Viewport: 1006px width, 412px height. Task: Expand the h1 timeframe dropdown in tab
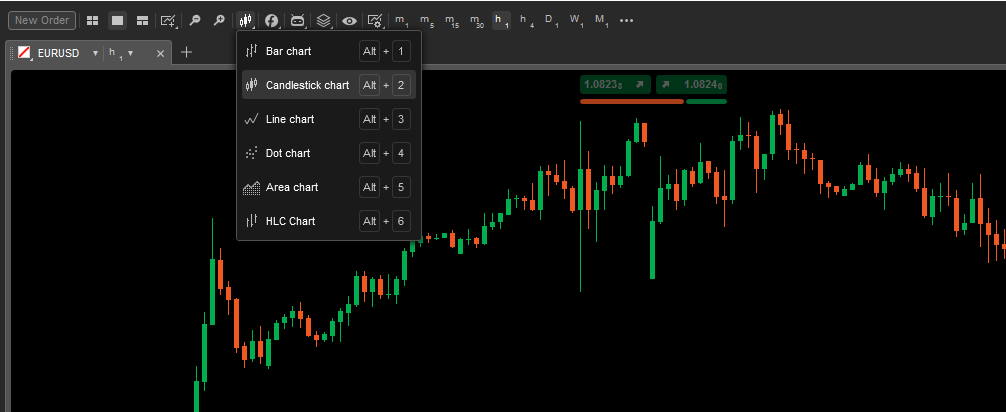(x=131, y=53)
